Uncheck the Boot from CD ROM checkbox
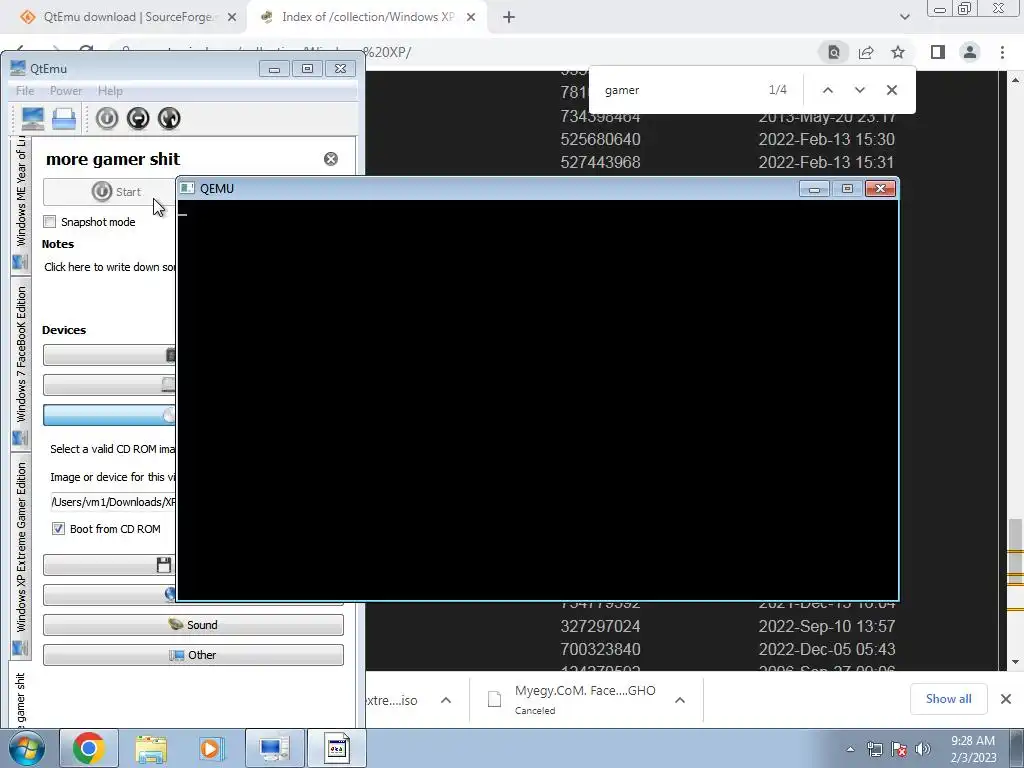Viewport: 1024px width, 768px height. coord(58,529)
